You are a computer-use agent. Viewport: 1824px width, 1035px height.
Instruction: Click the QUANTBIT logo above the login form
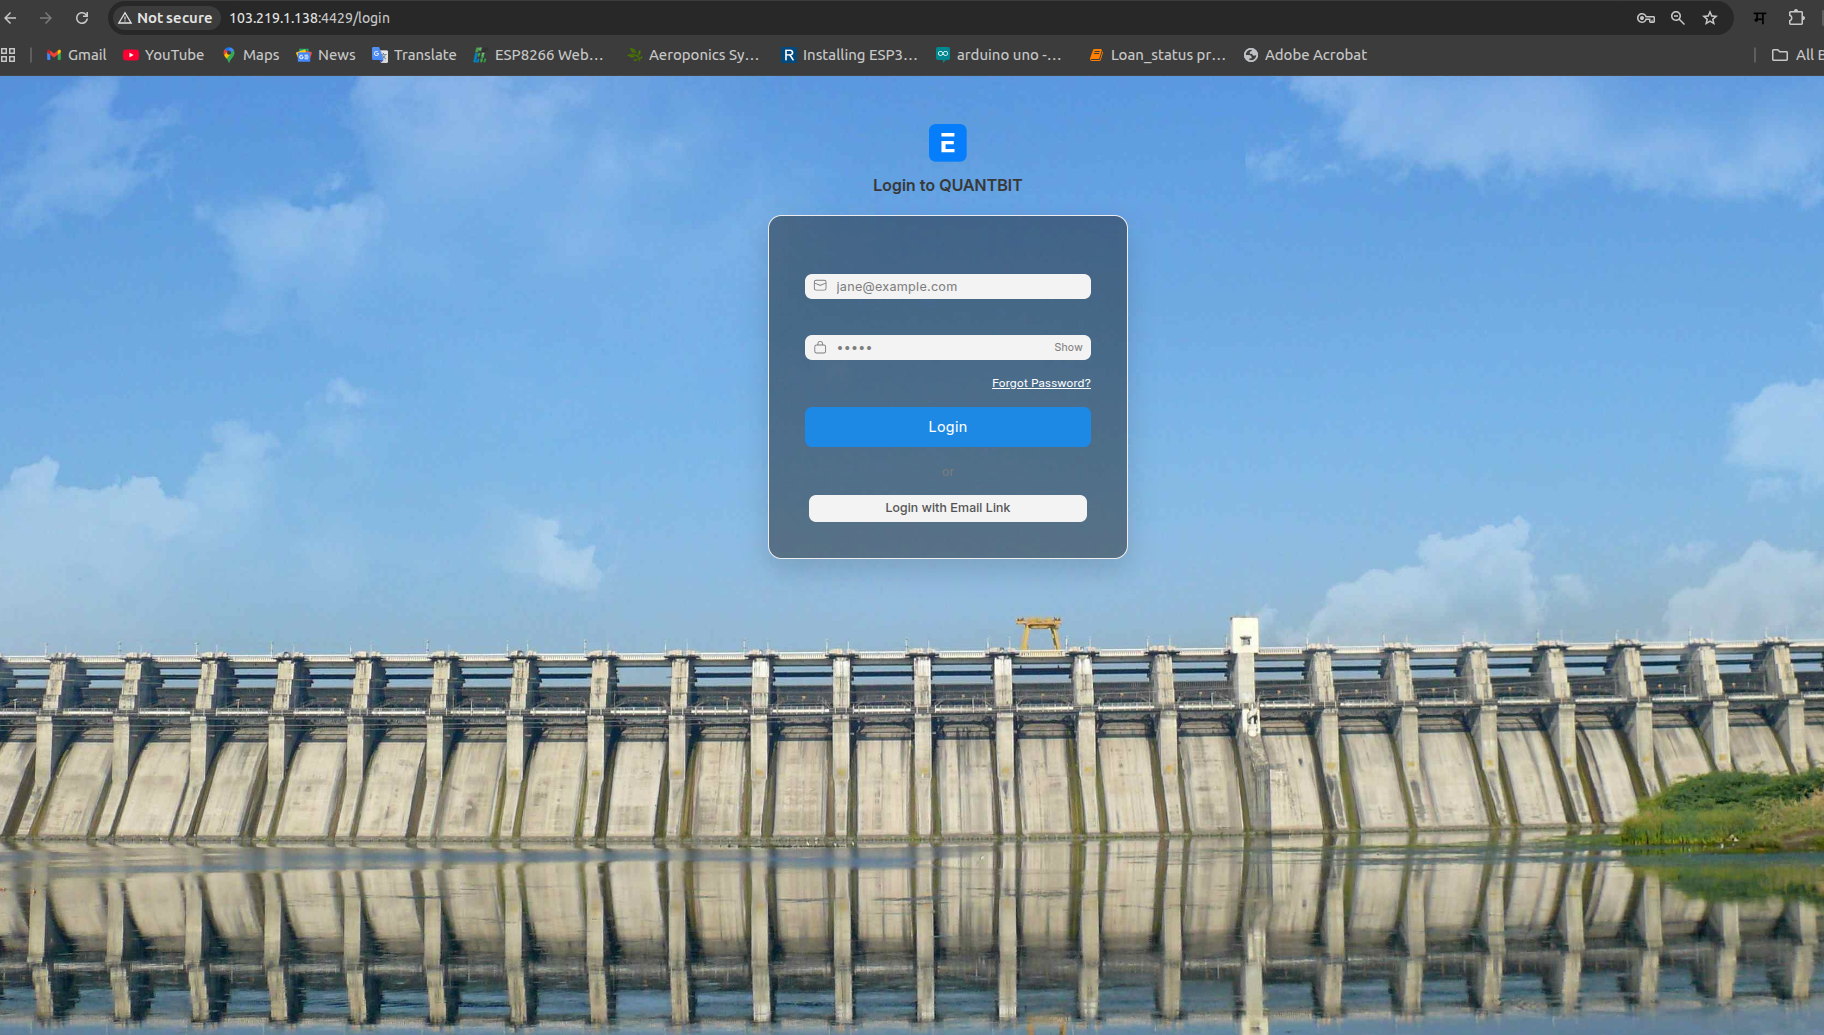coord(947,142)
